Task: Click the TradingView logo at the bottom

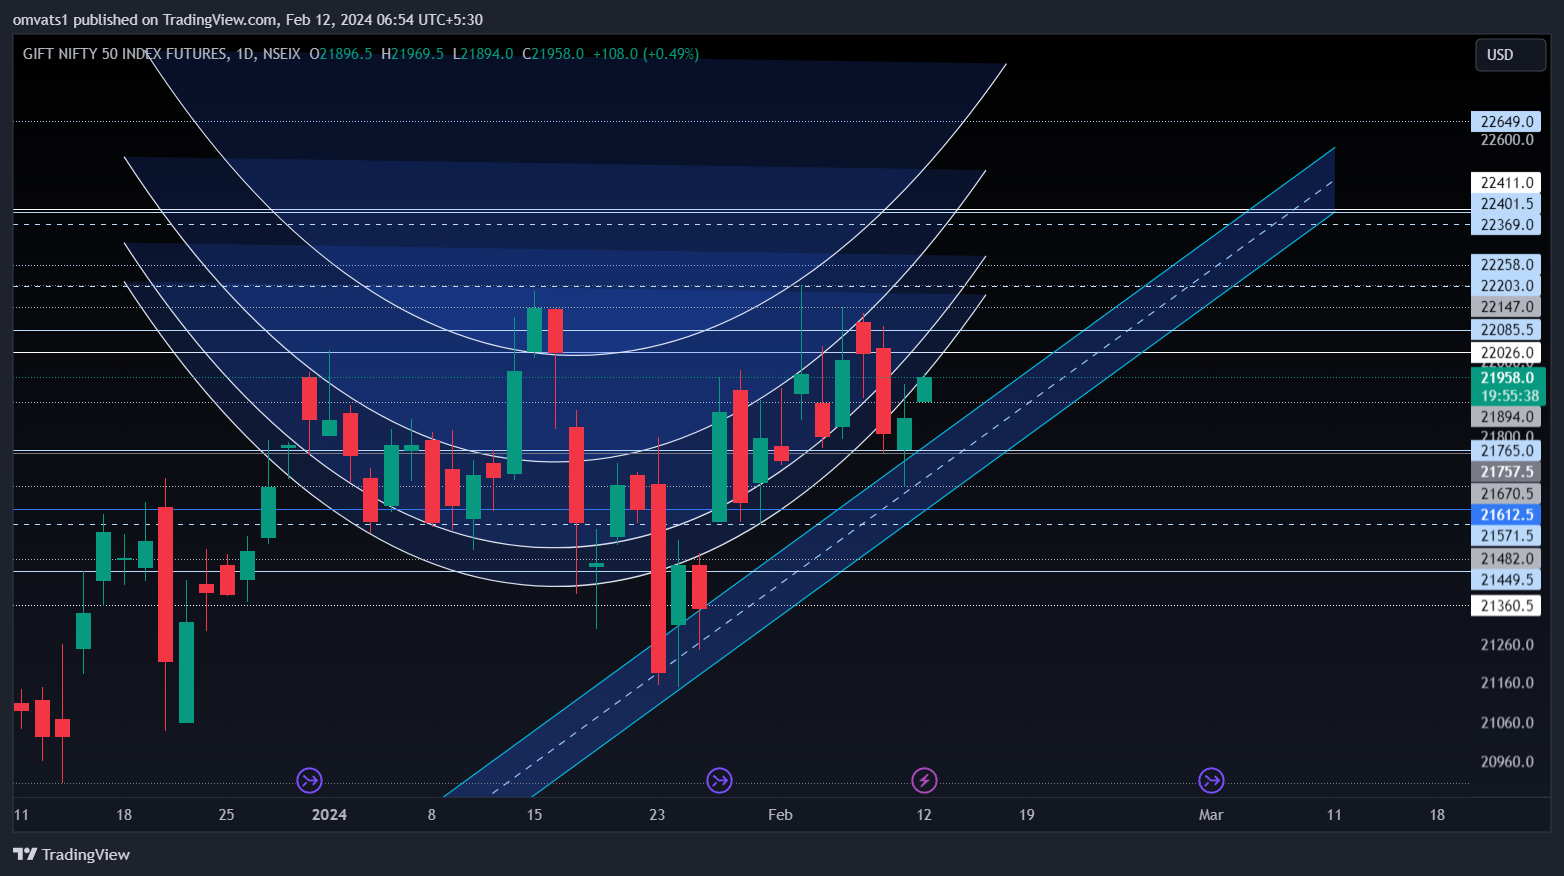Action: coord(72,854)
